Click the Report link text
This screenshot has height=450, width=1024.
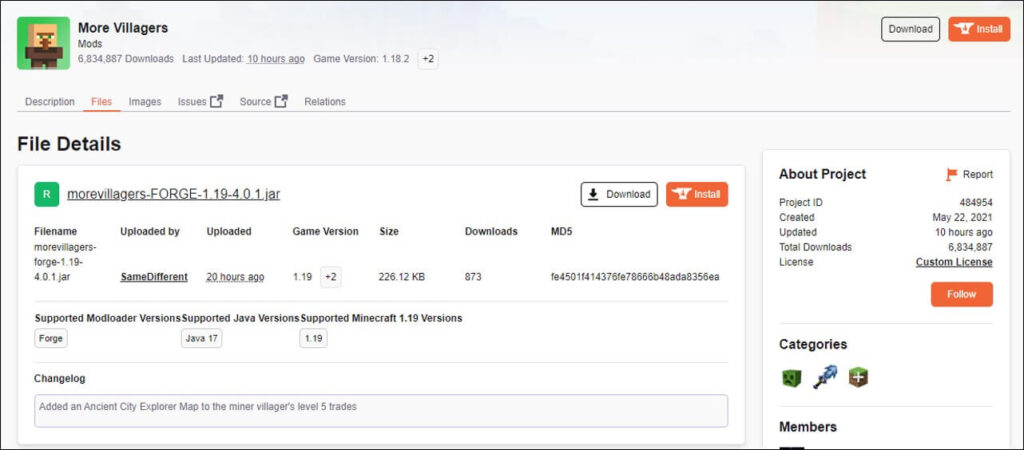pyautogui.click(x=978, y=174)
